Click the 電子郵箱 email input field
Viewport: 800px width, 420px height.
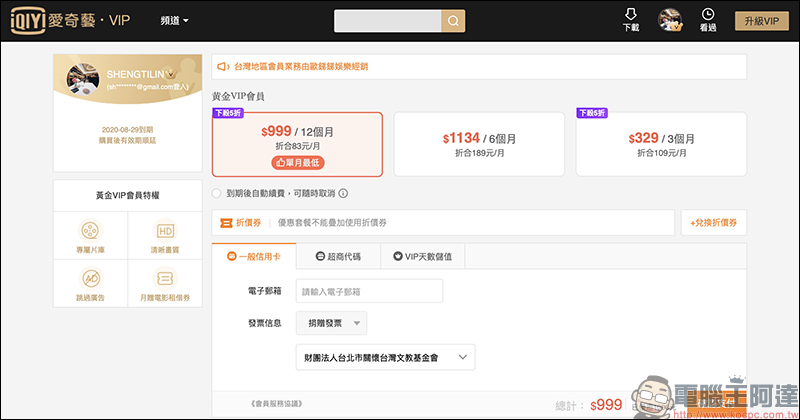click(x=369, y=291)
